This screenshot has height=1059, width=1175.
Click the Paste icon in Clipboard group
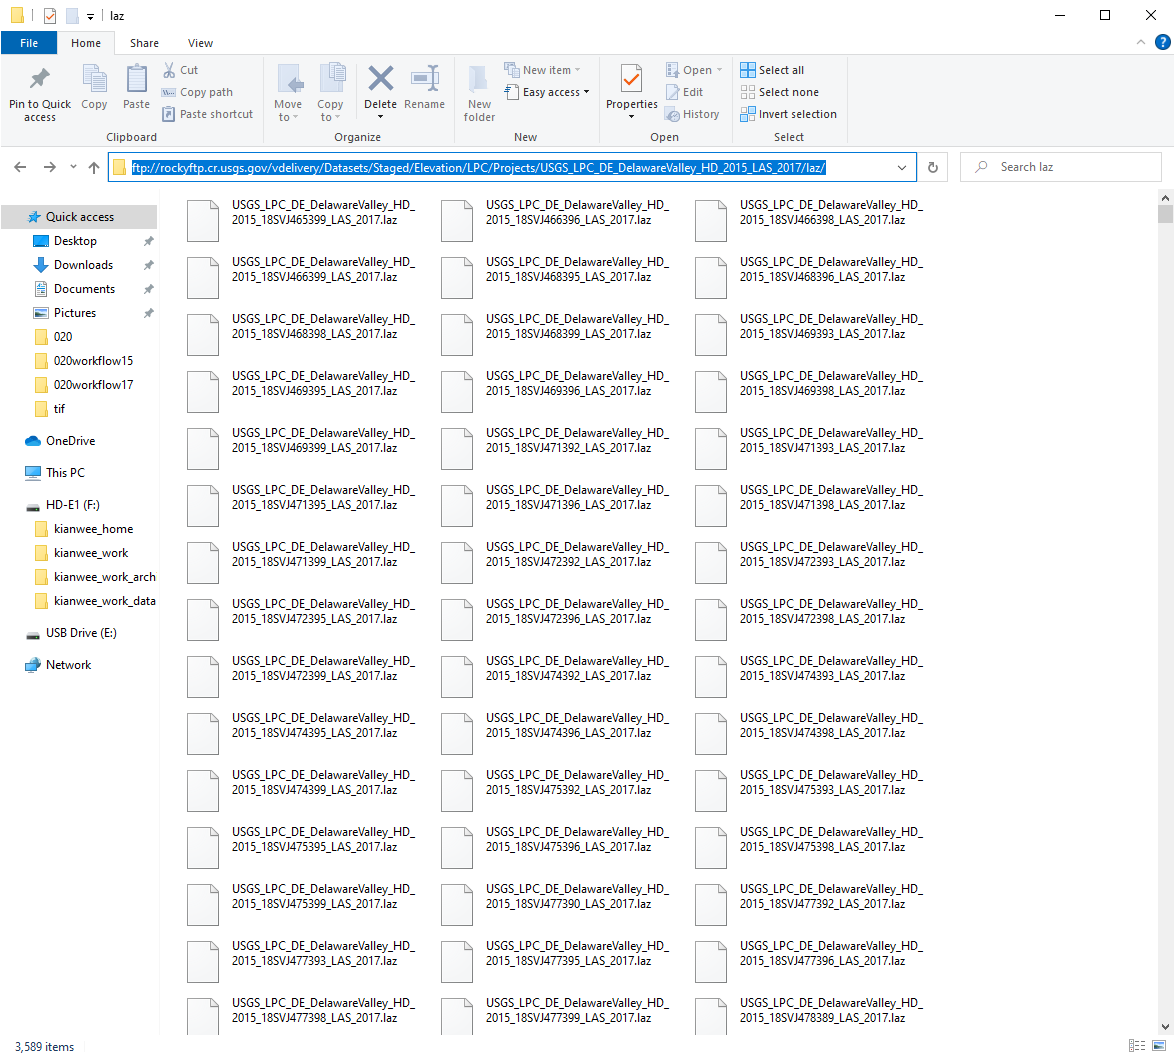136,80
